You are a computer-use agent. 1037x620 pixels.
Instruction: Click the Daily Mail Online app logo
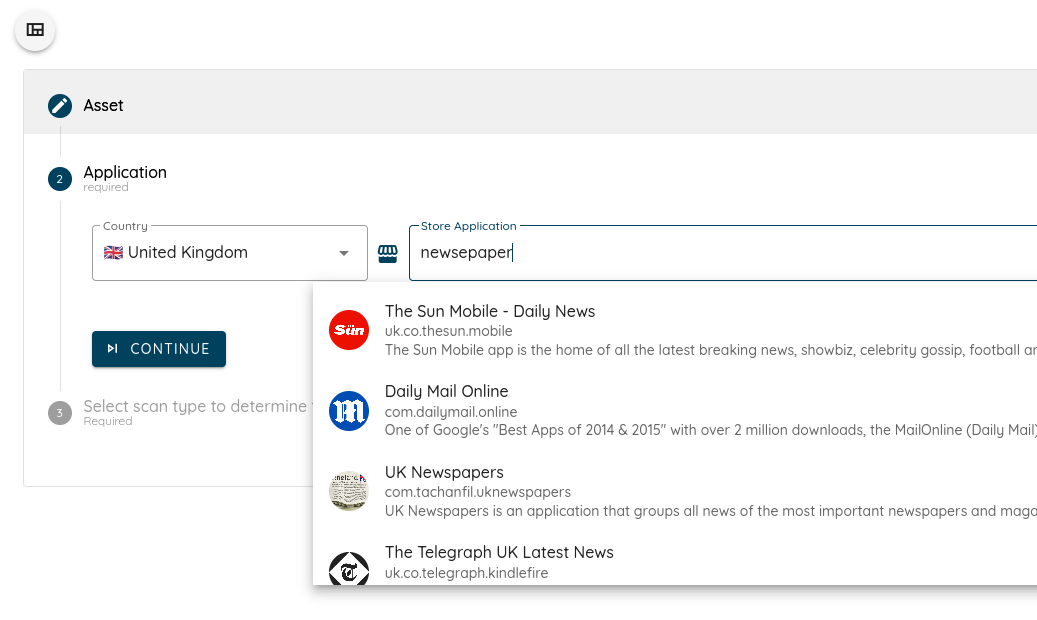349,410
